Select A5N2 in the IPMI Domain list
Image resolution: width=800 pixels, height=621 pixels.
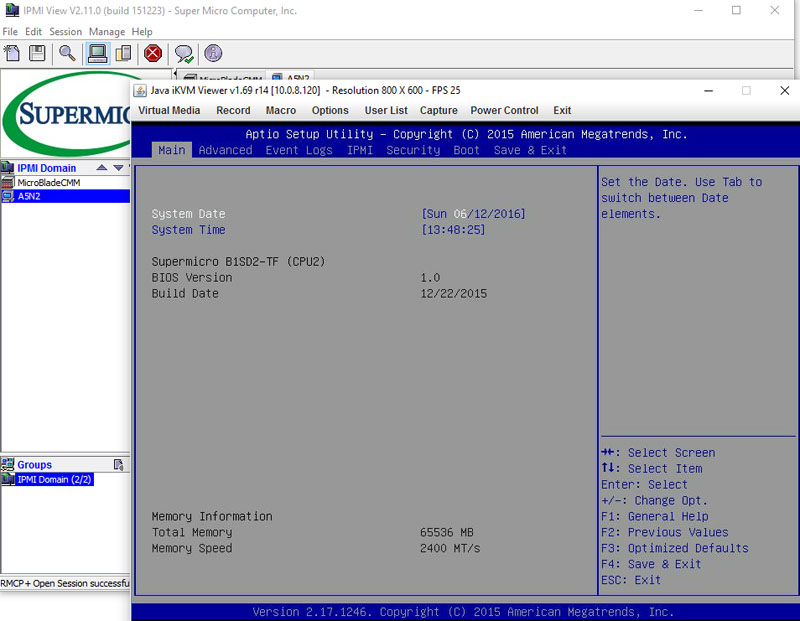point(65,196)
